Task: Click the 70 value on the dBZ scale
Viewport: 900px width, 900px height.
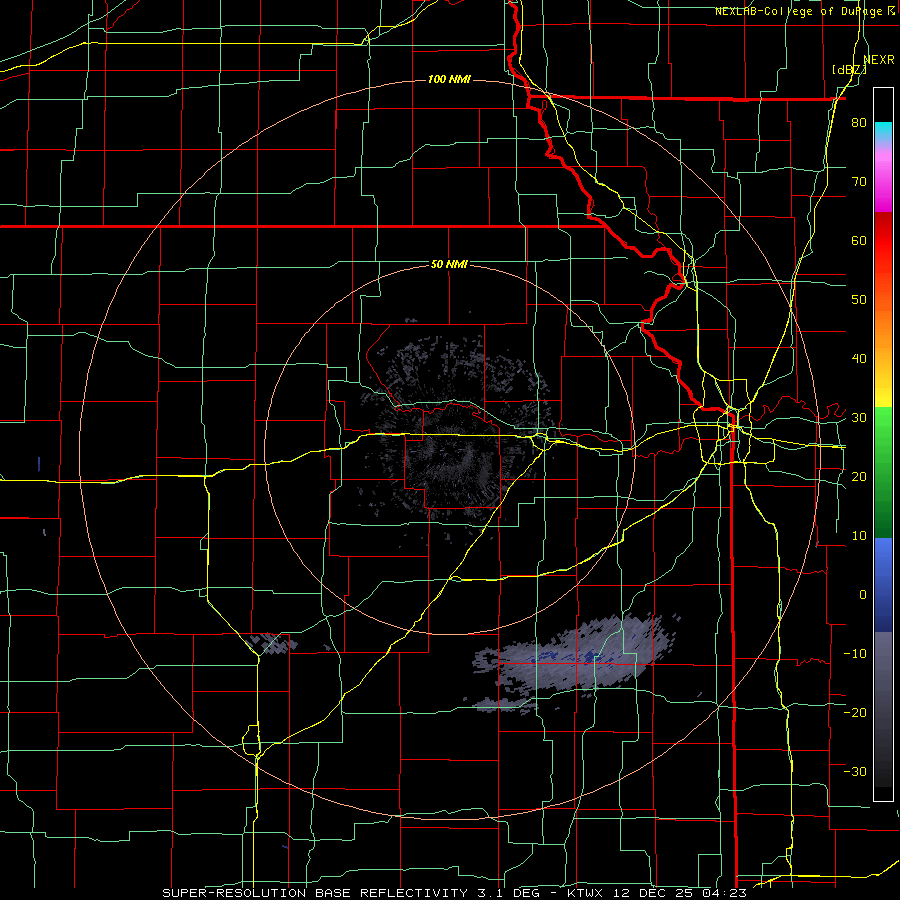Action: coord(859,181)
